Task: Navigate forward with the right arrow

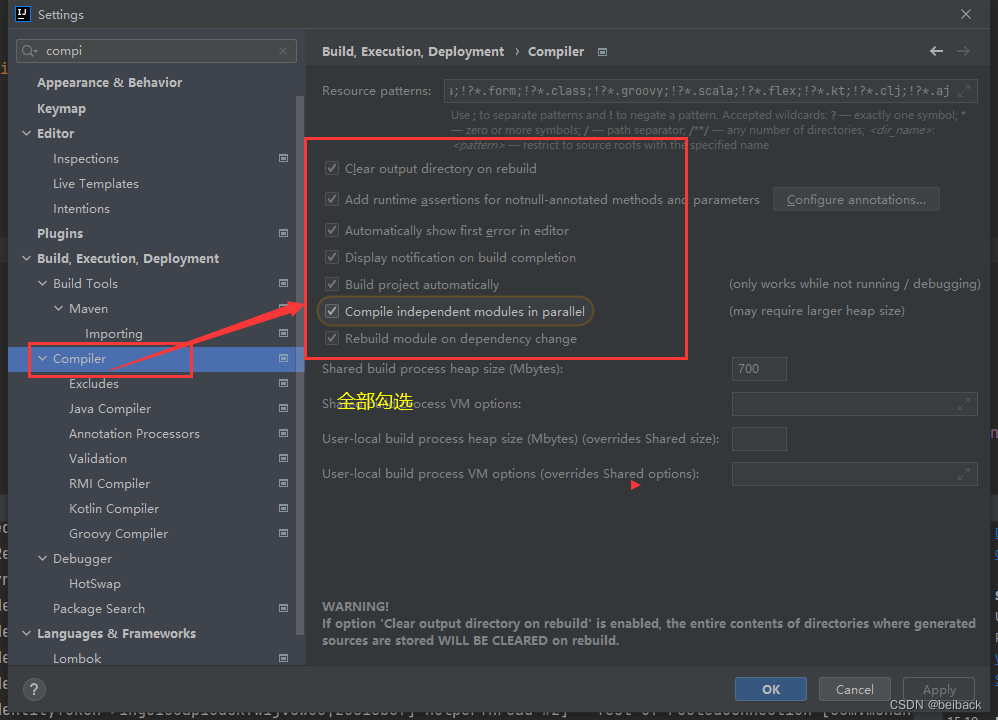Action: (x=964, y=51)
